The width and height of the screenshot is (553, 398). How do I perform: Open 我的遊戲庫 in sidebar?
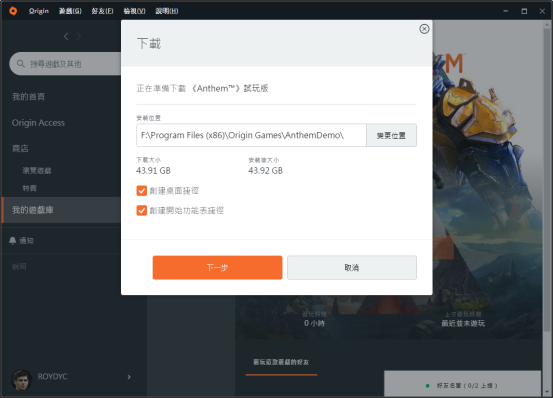pyautogui.click(x=61, y=210)
